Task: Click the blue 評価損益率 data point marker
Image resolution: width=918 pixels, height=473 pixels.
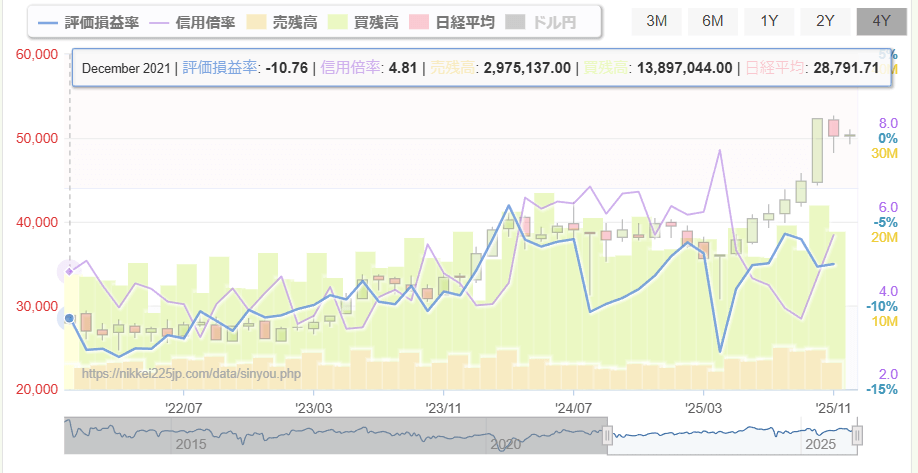Action: [69, 318]
